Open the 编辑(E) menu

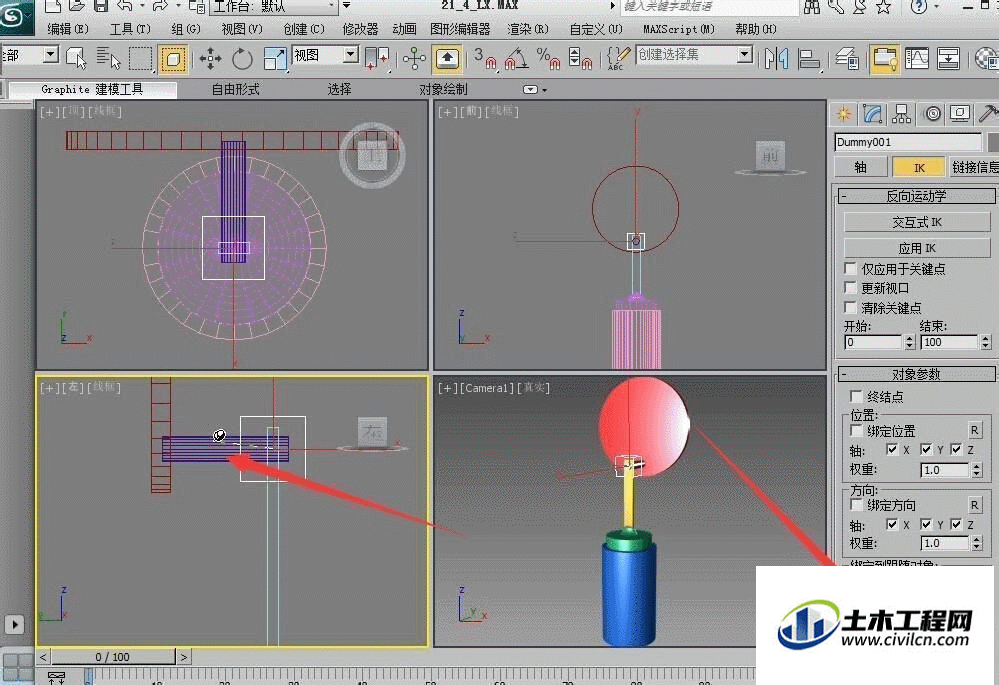(68, 29)
